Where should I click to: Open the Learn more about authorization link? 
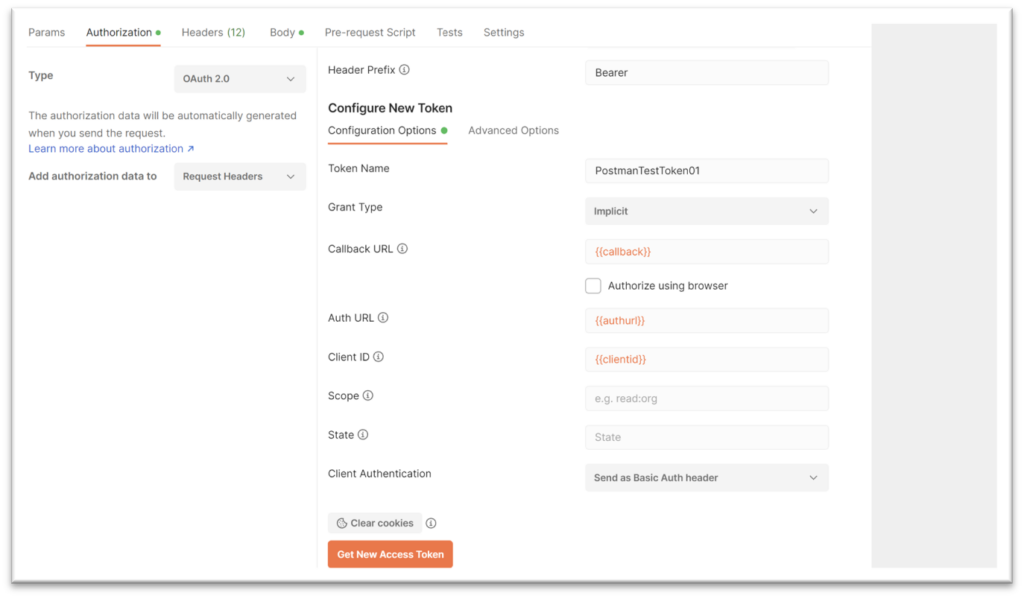click(x=105, y=148)
